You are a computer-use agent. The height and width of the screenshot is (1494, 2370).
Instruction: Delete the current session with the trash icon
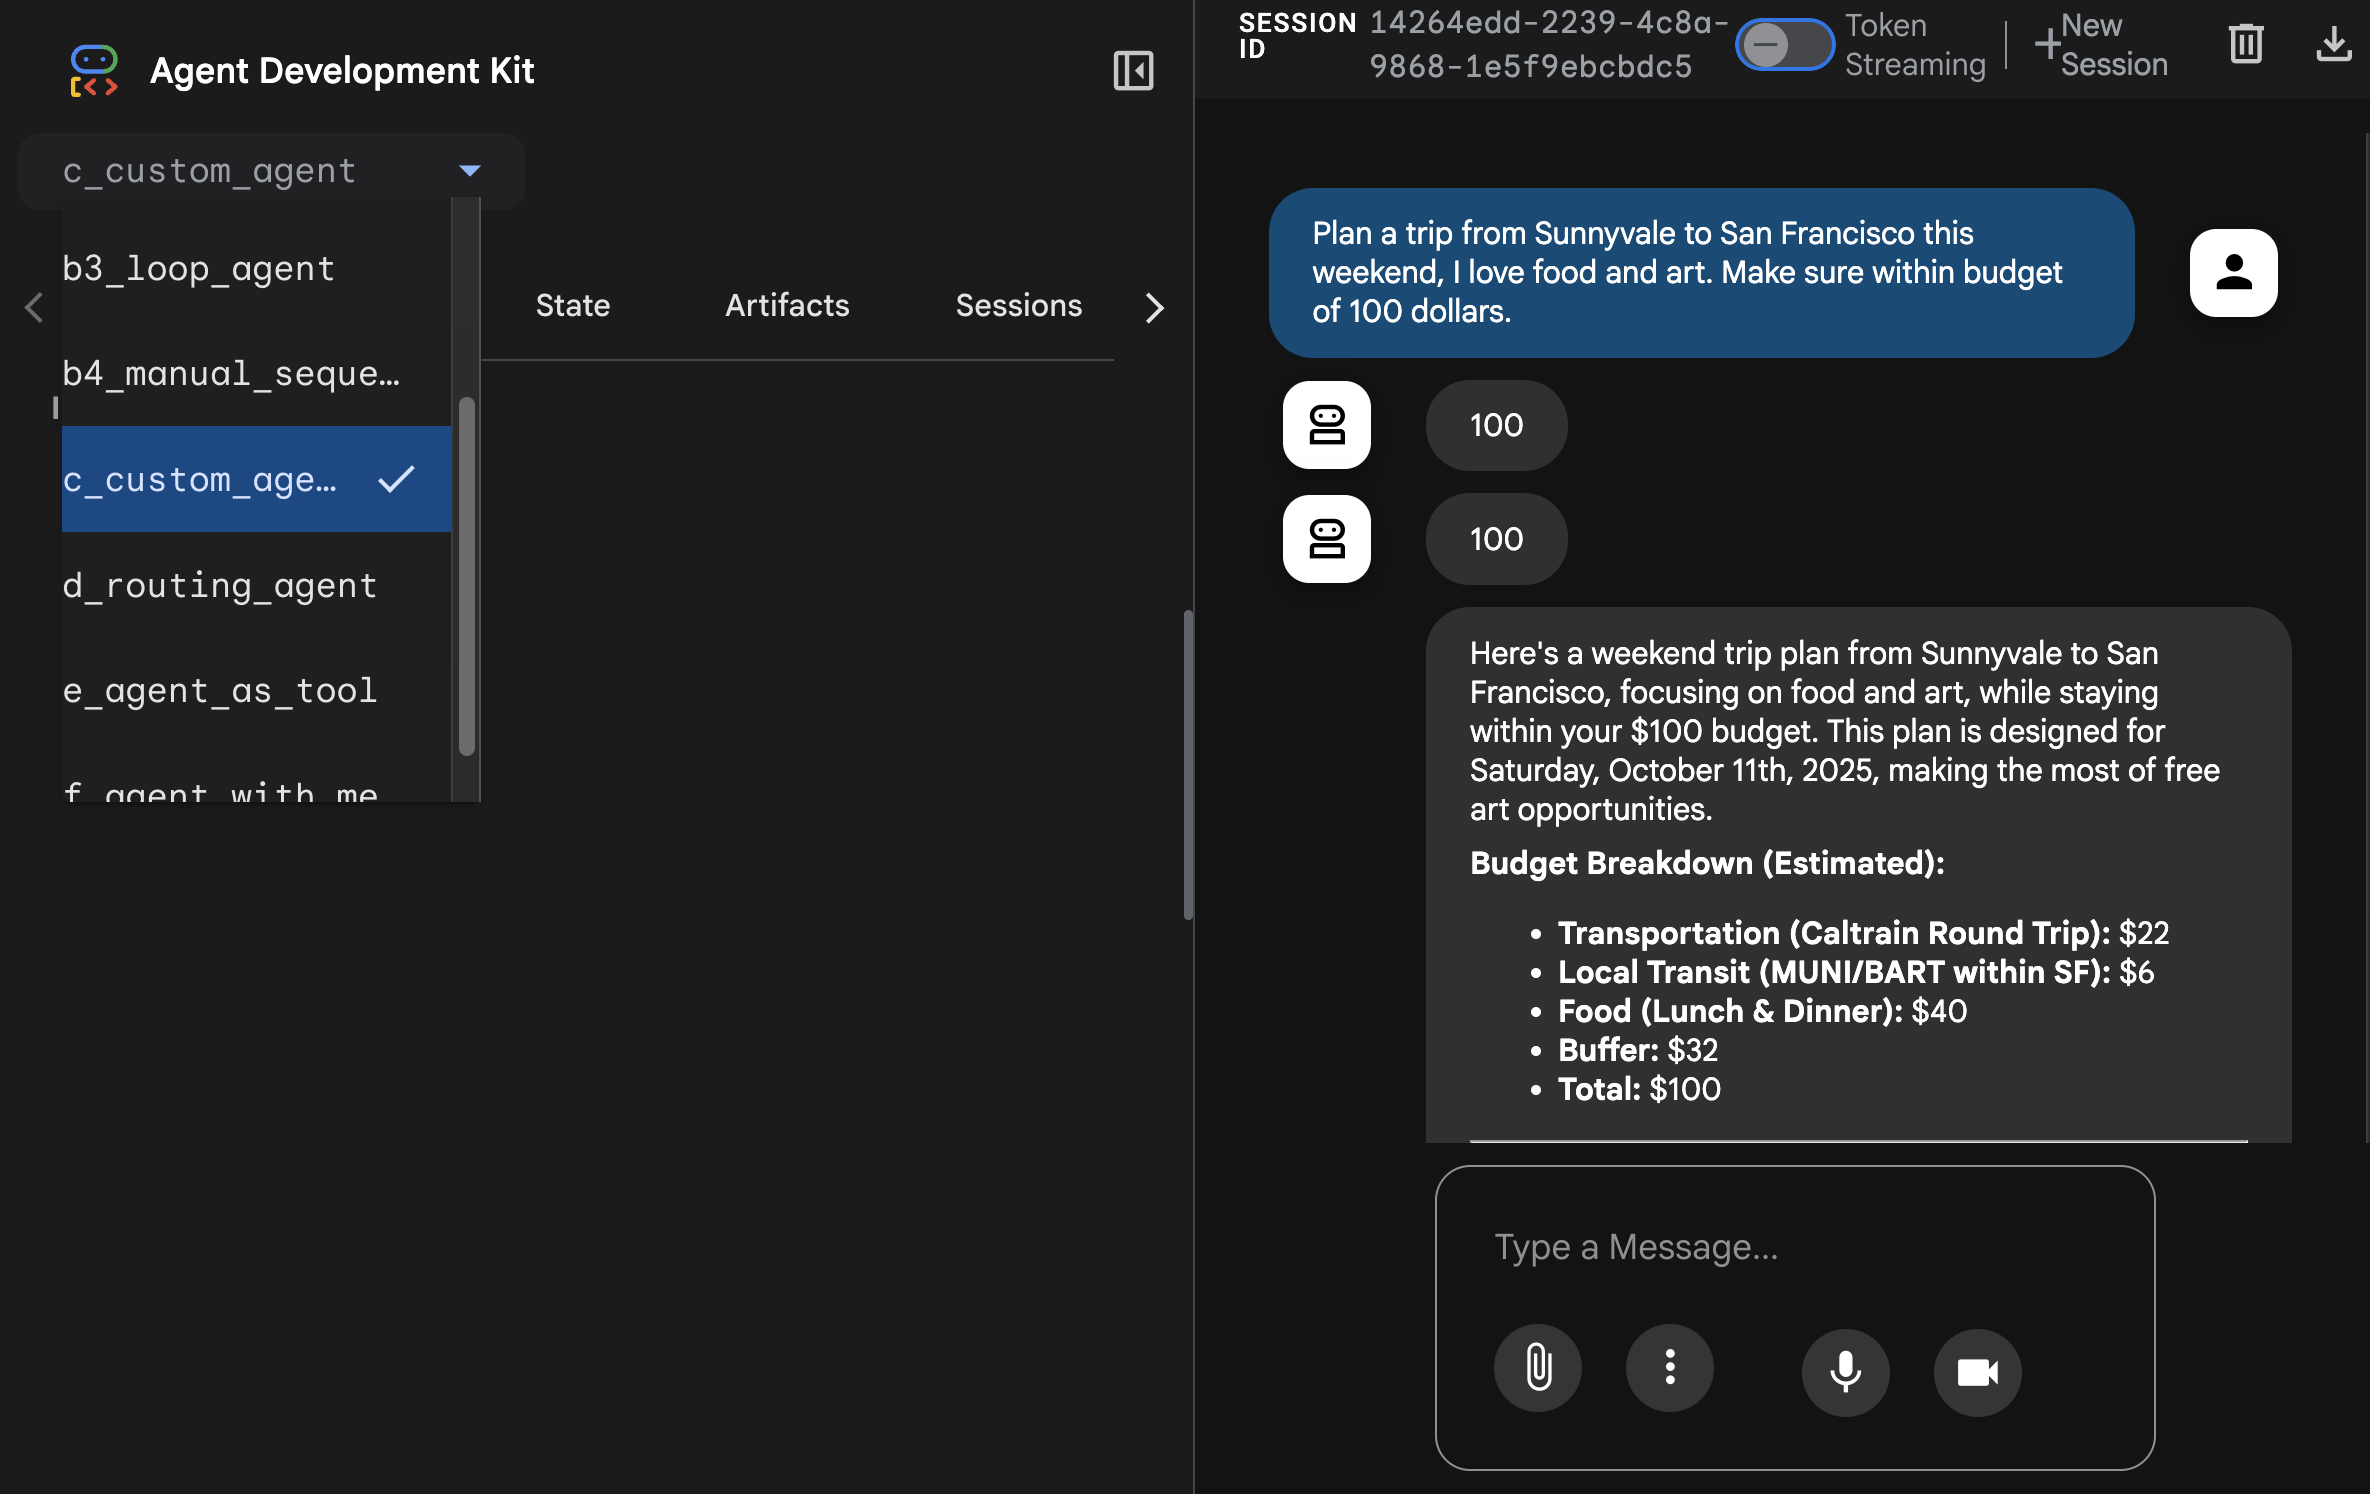coord(2245,44)
